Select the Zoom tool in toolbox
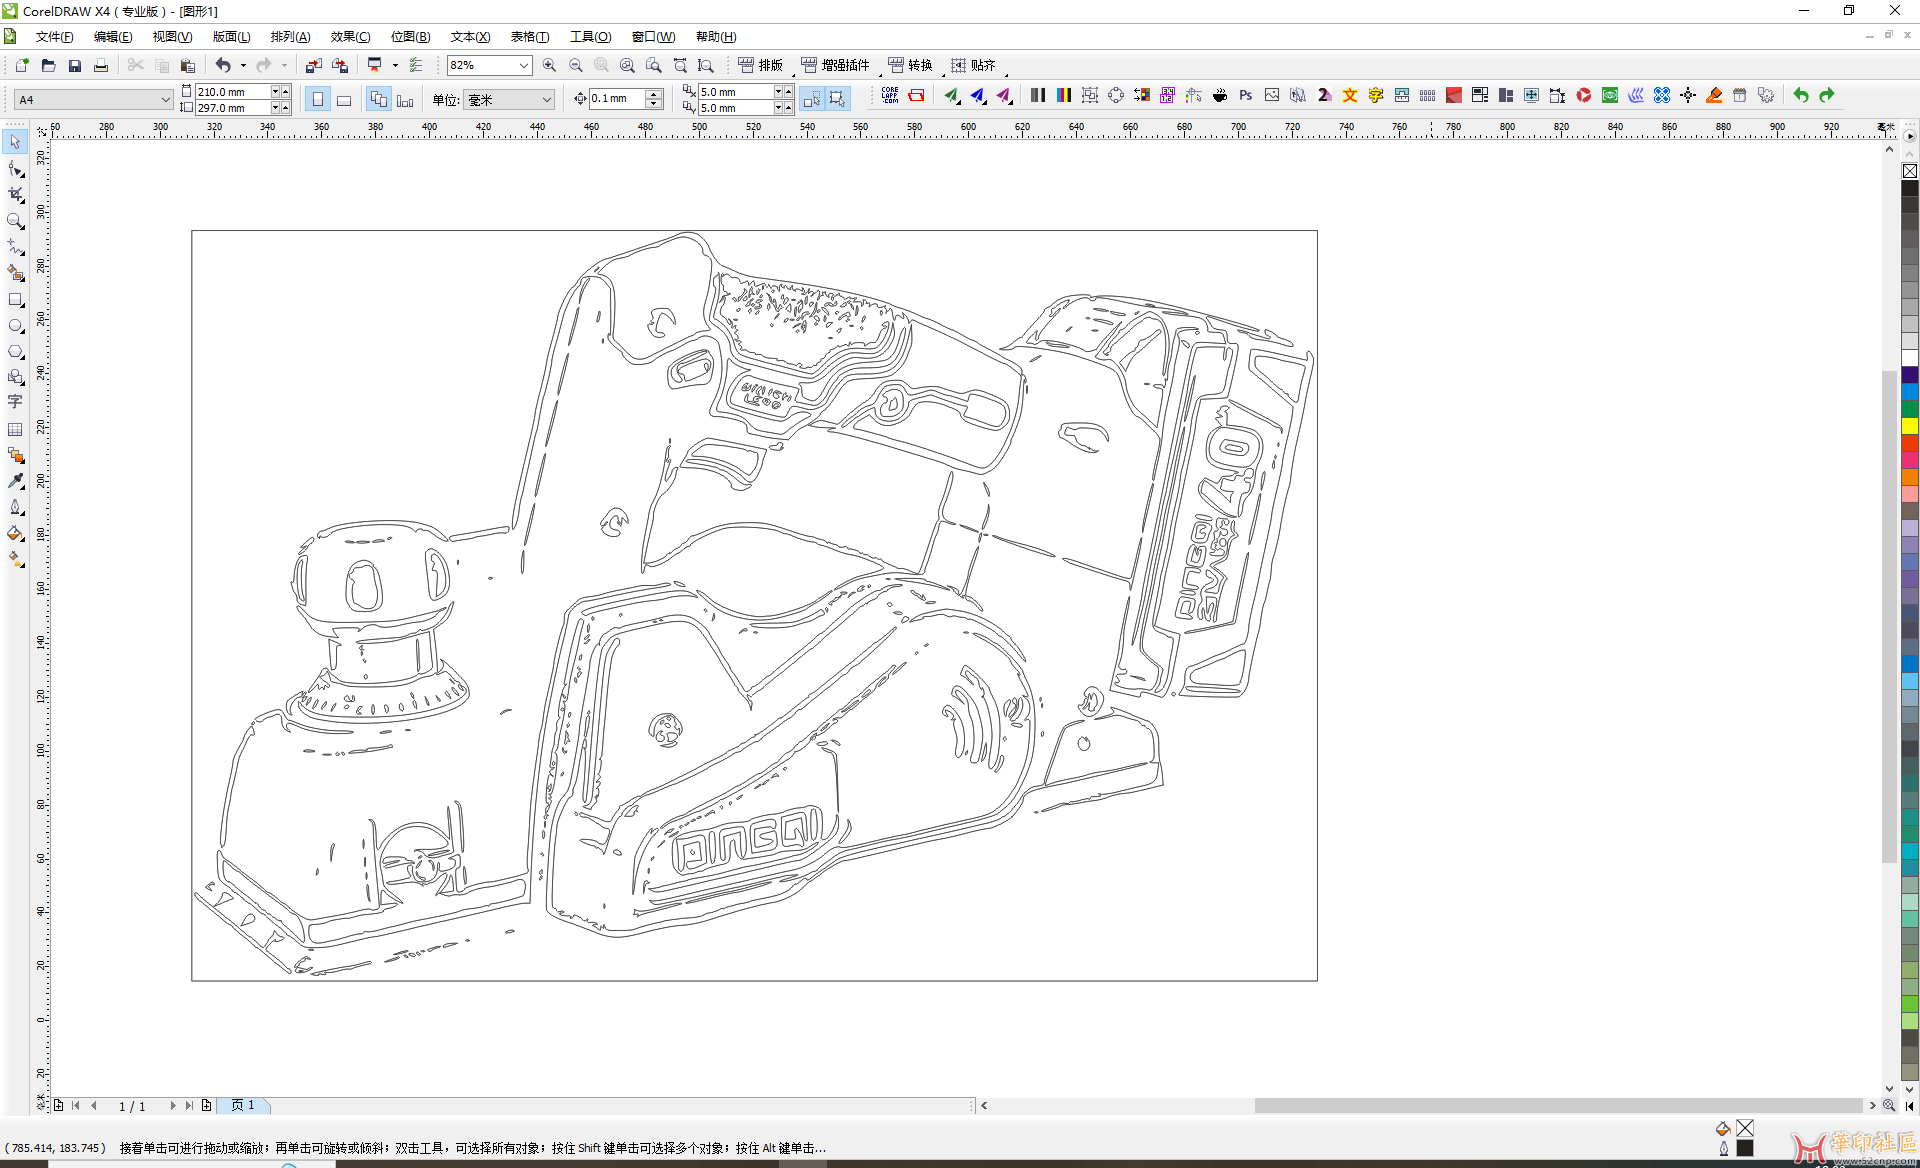The width and height of the screenshot is (1920, 1168). point(15,221)
